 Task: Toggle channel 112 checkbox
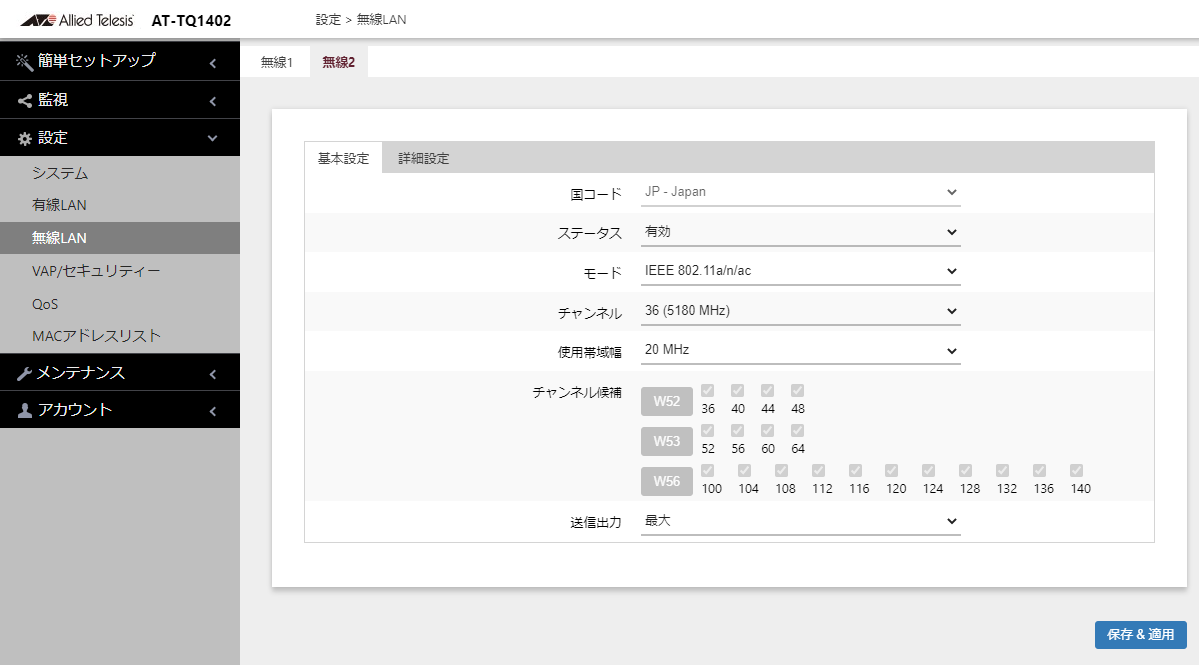tap(818, 470)
